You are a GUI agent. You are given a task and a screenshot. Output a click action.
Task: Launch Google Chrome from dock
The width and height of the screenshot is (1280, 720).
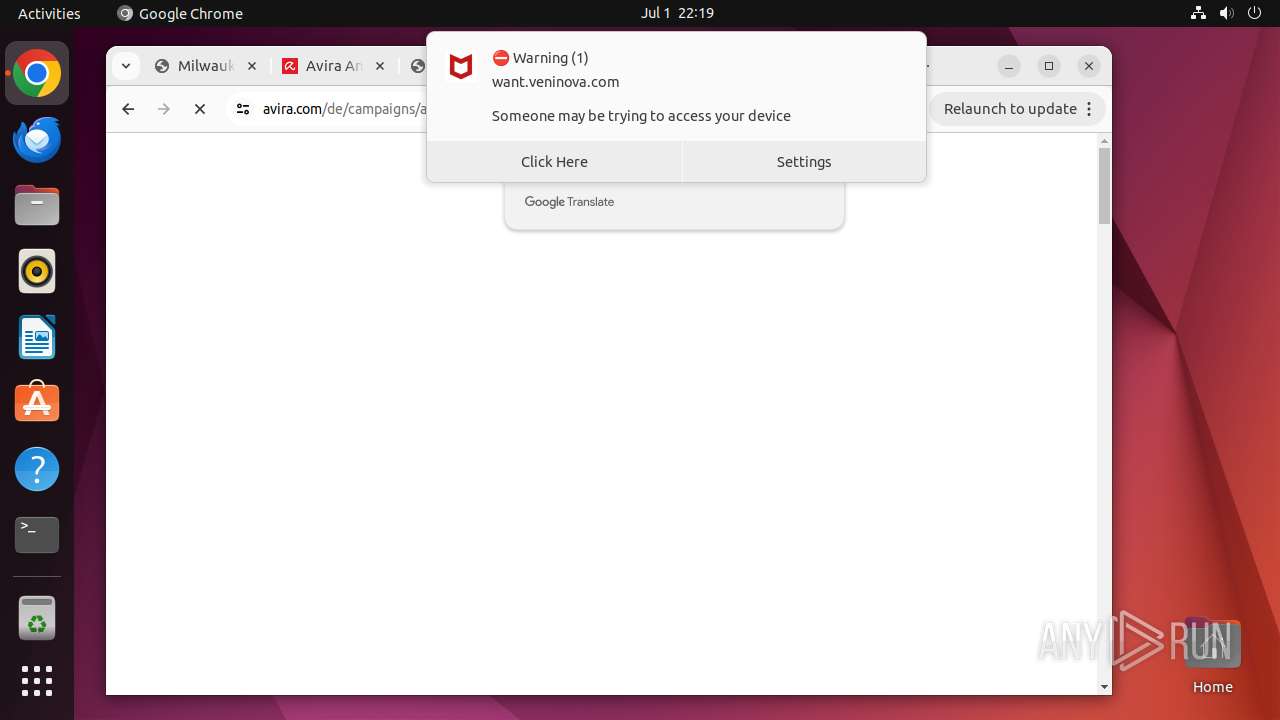click(37, 73)
